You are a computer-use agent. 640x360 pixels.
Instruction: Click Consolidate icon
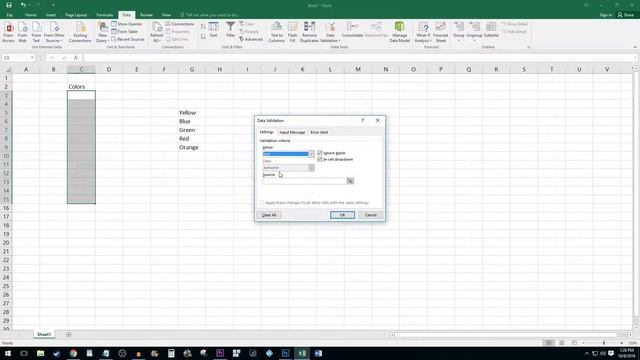pyautogui.click(x=352, y=30)
